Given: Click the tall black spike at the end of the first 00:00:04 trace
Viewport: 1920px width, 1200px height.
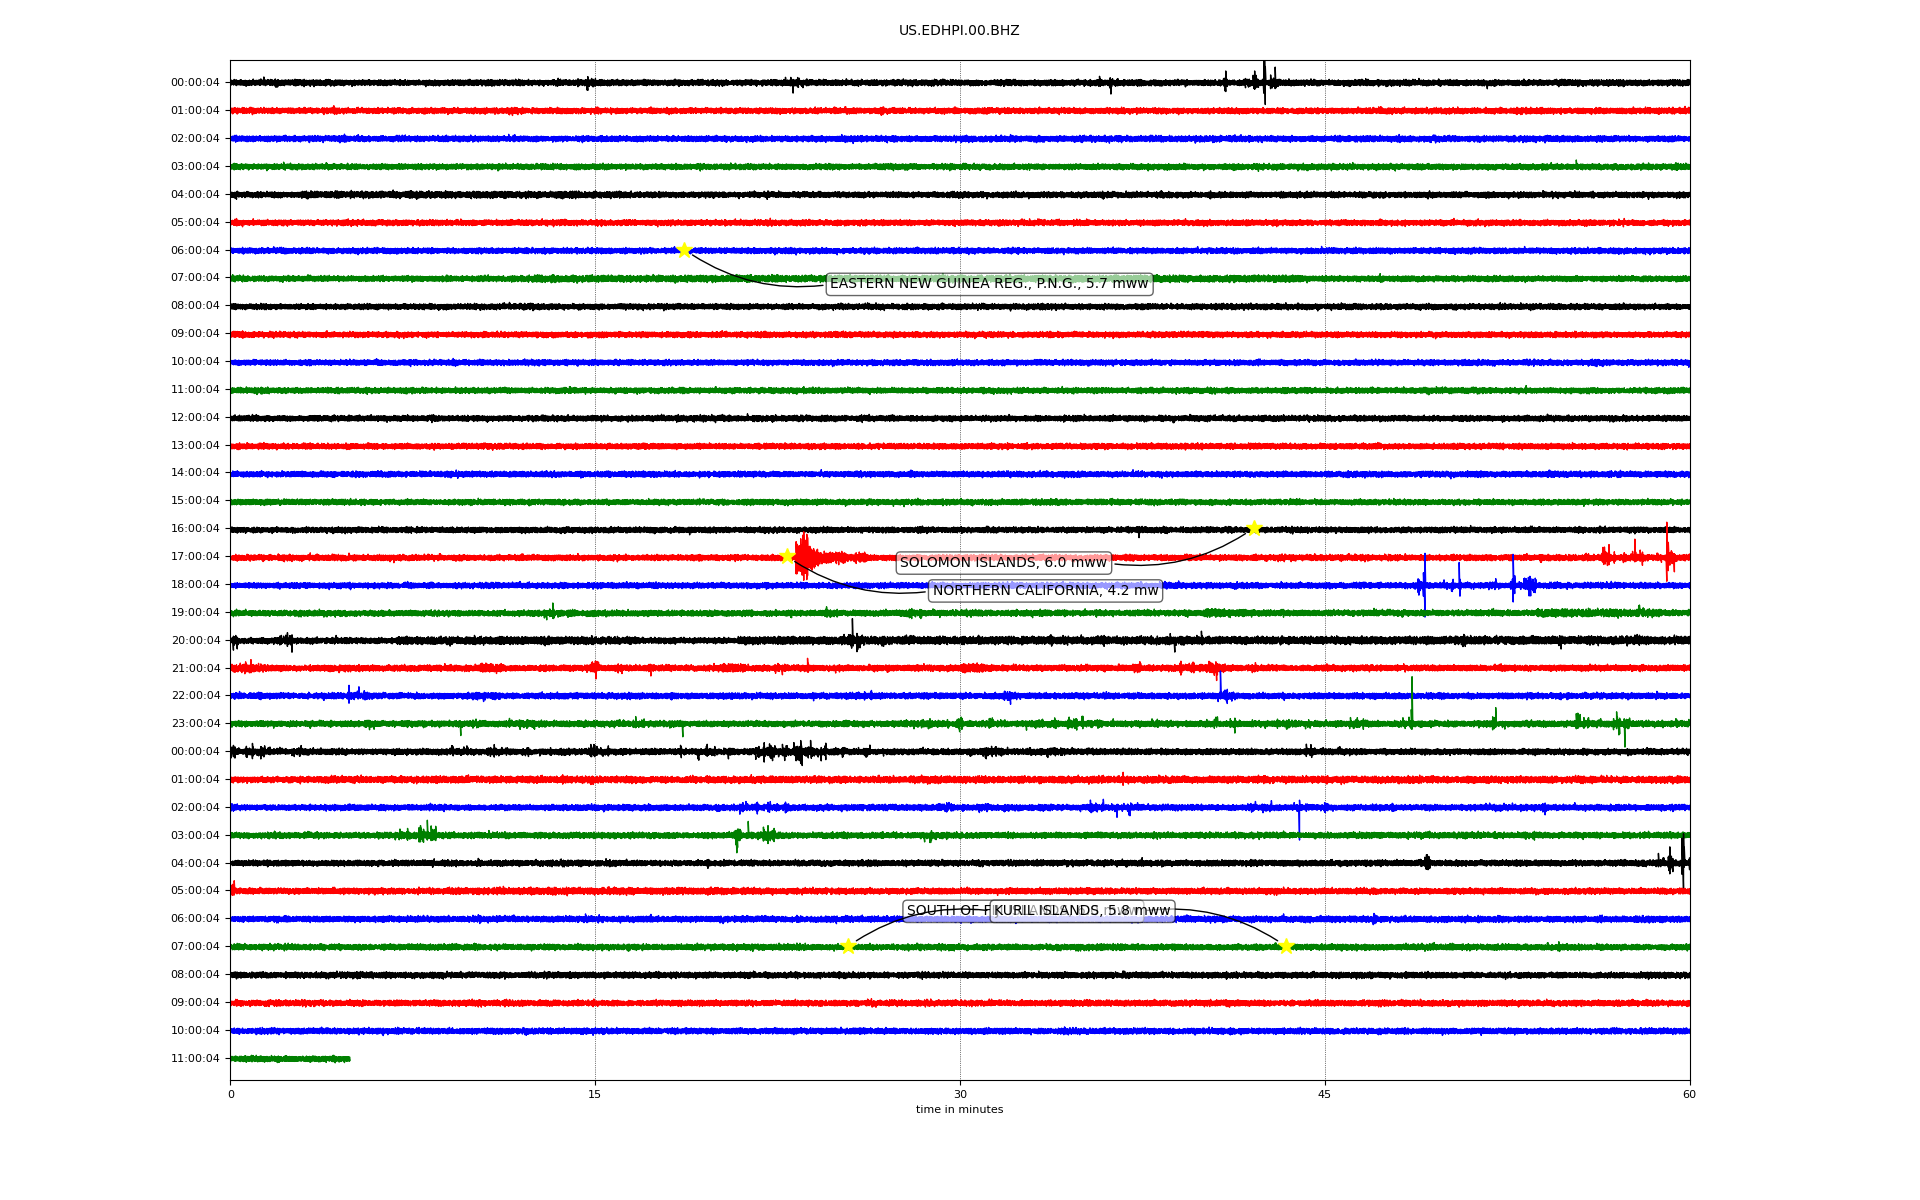Looking at the screenshot, I should click(x=1264, y=82).
